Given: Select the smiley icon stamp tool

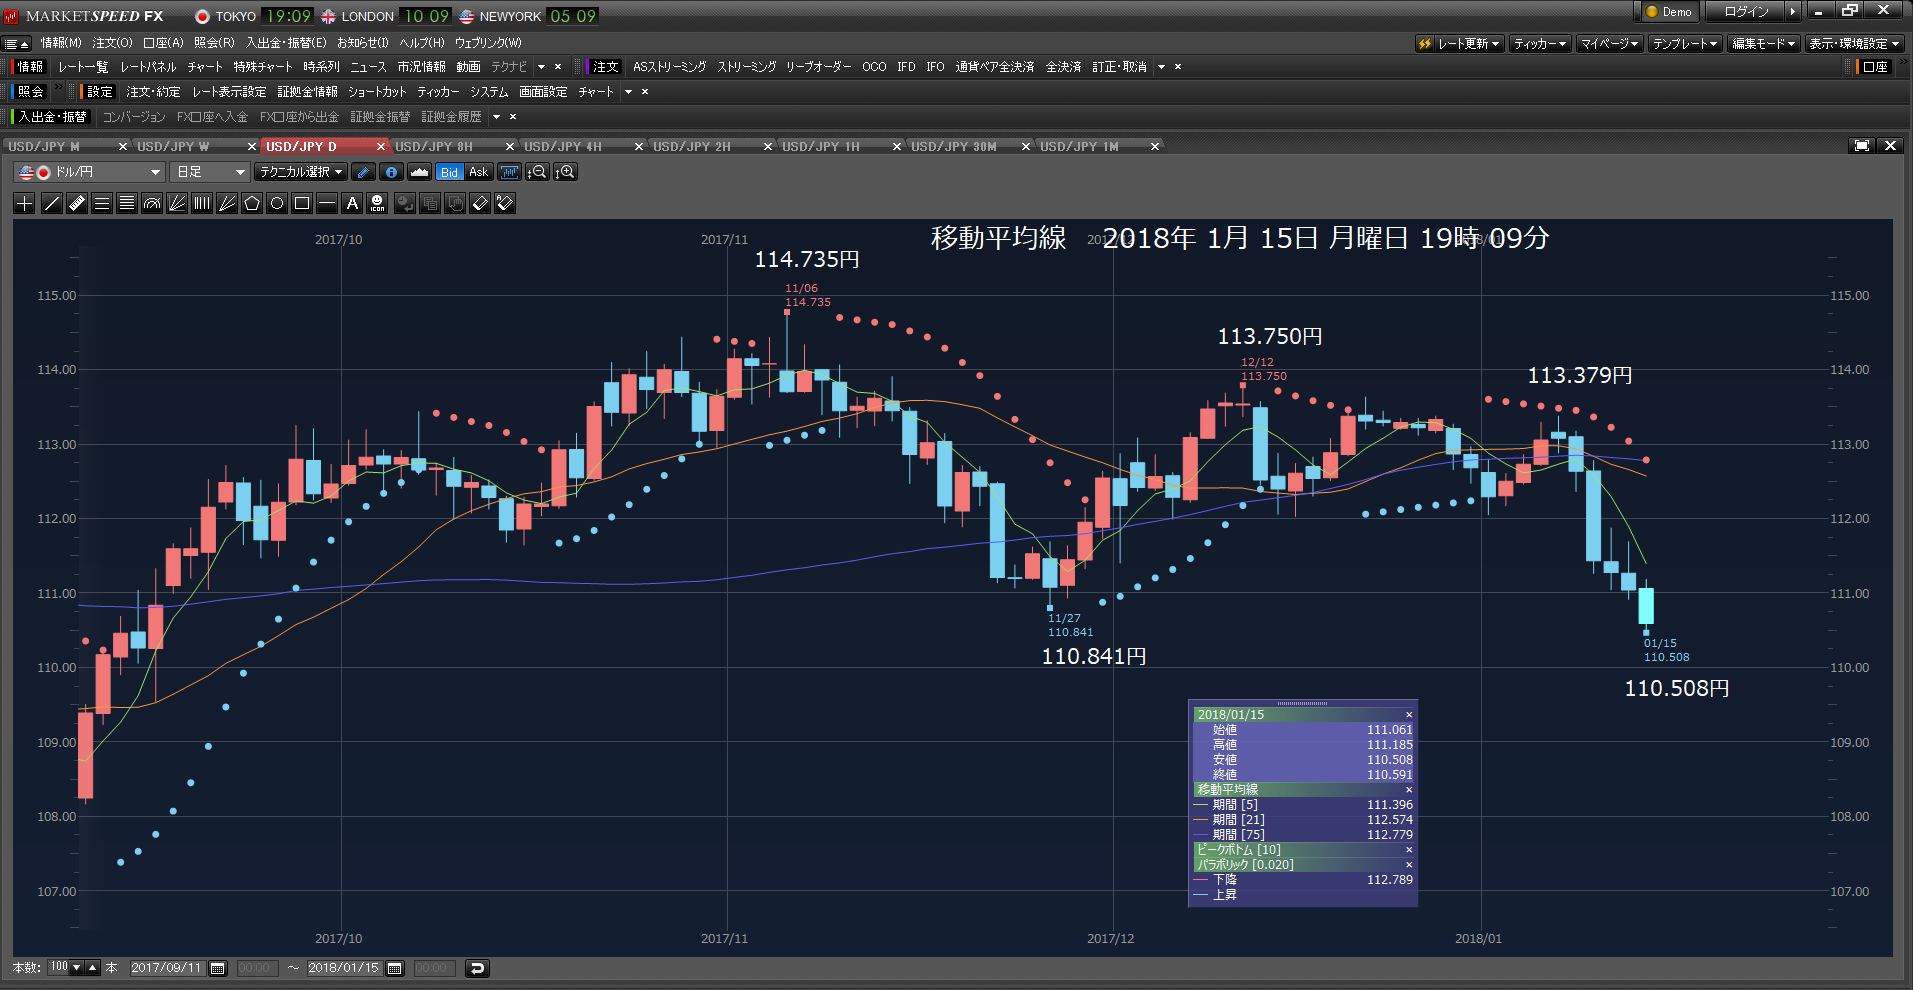Looking at the screenshot, I should tap(377, 203).
